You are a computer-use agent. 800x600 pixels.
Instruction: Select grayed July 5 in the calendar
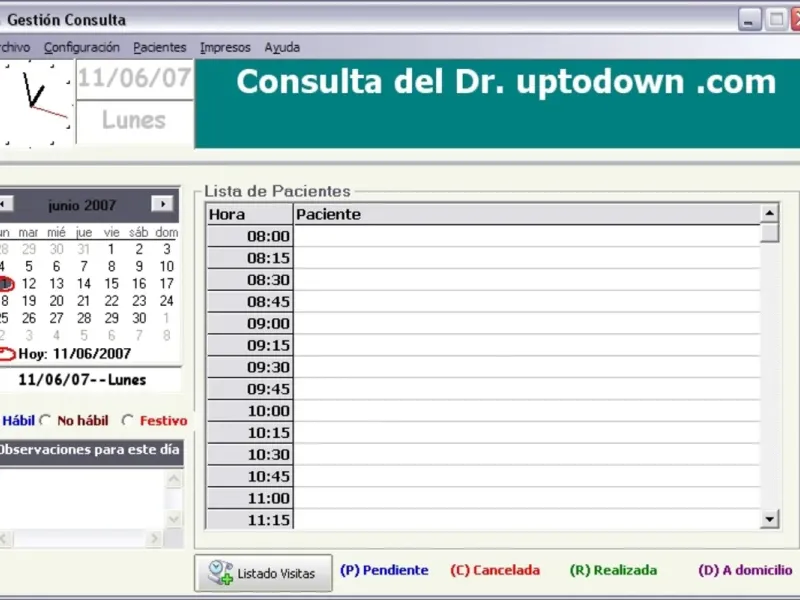click(84, 335)
